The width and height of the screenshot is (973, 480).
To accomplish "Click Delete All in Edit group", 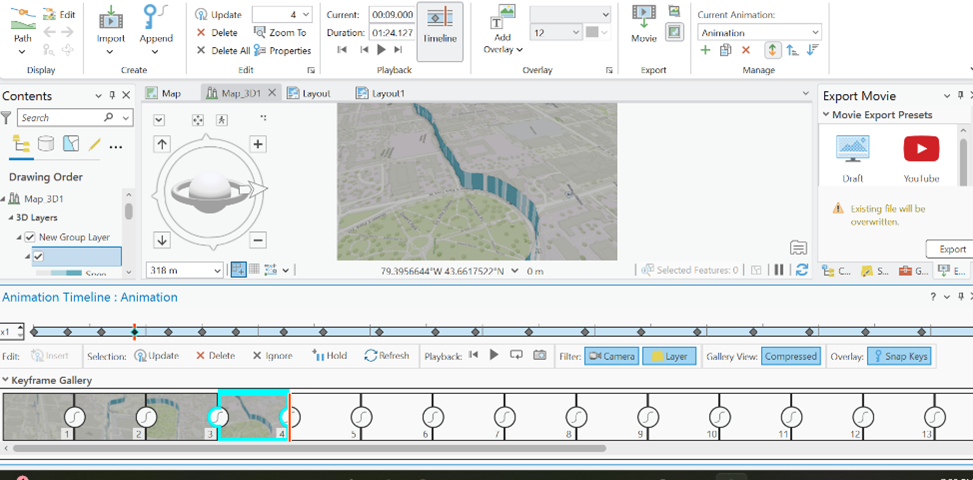I will [223, 50].
